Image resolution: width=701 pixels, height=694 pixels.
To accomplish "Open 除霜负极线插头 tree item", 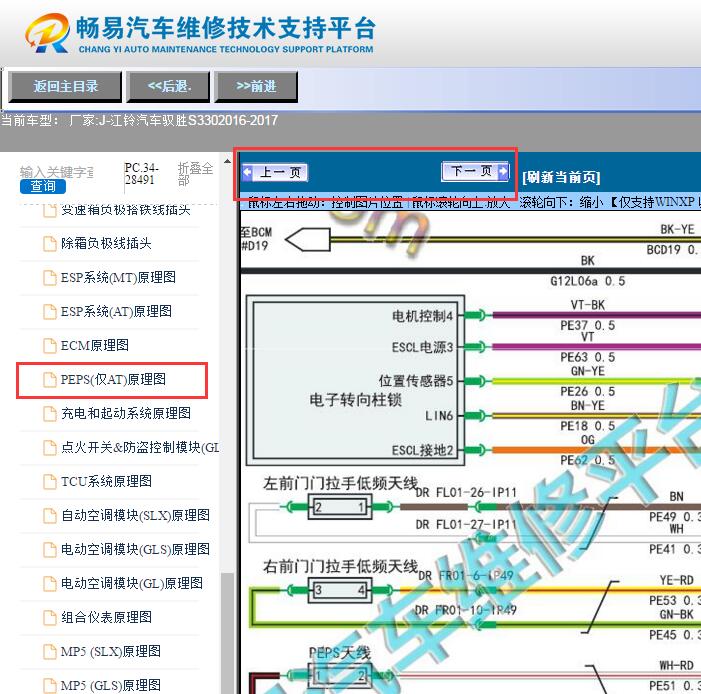I will (106, 243).
